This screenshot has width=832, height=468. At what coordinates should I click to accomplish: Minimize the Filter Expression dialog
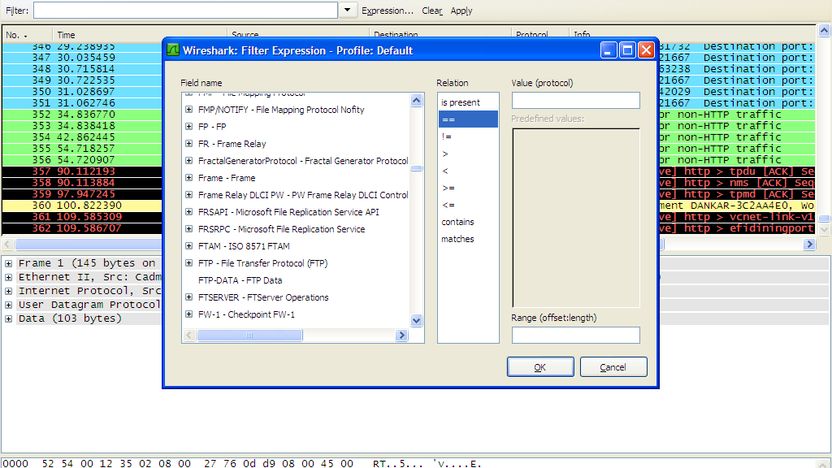[x=609, y=50]
